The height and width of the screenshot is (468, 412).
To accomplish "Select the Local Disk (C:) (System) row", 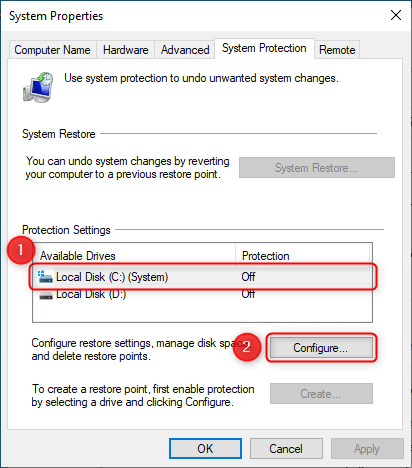I will point(203,277).
